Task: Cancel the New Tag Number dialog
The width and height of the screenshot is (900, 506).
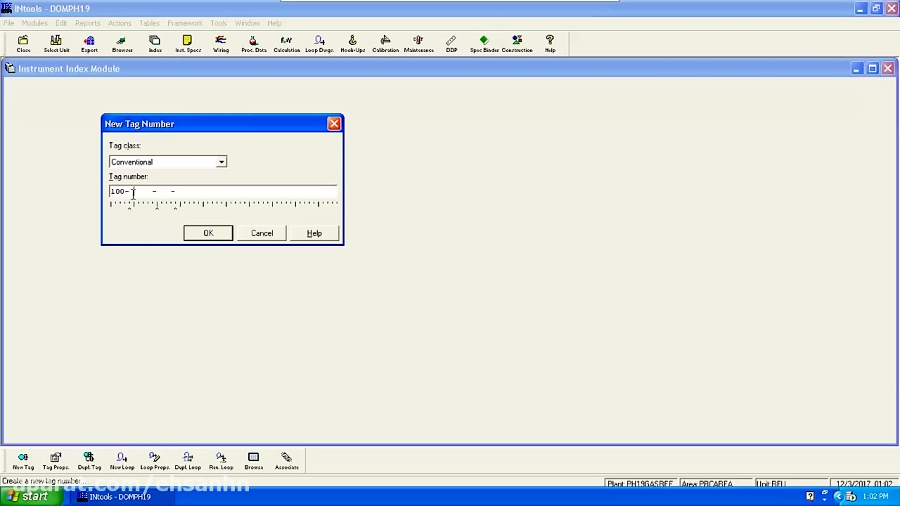Action: (x=262, y=233)
